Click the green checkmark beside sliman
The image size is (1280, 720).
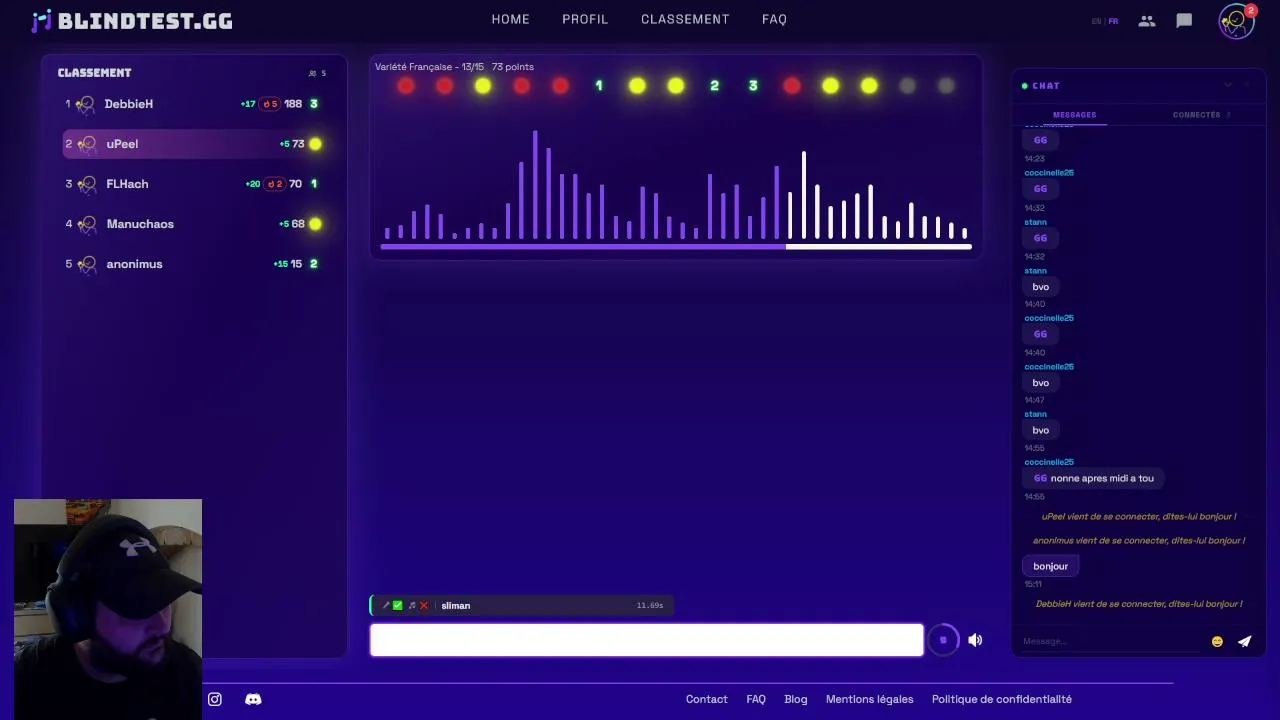398,606
